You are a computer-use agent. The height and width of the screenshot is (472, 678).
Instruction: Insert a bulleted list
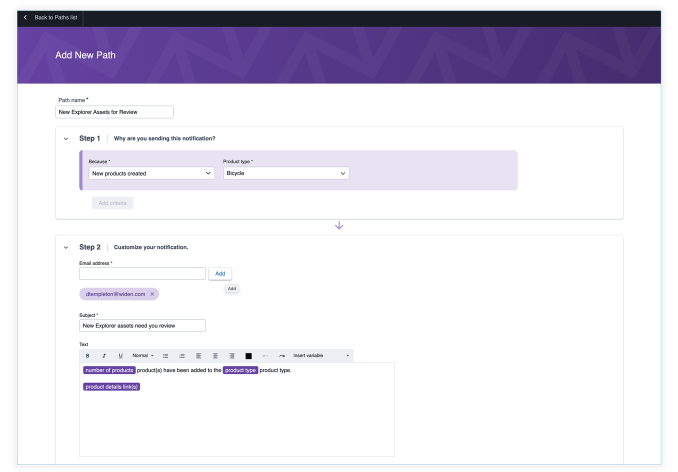tap(165, 356)
